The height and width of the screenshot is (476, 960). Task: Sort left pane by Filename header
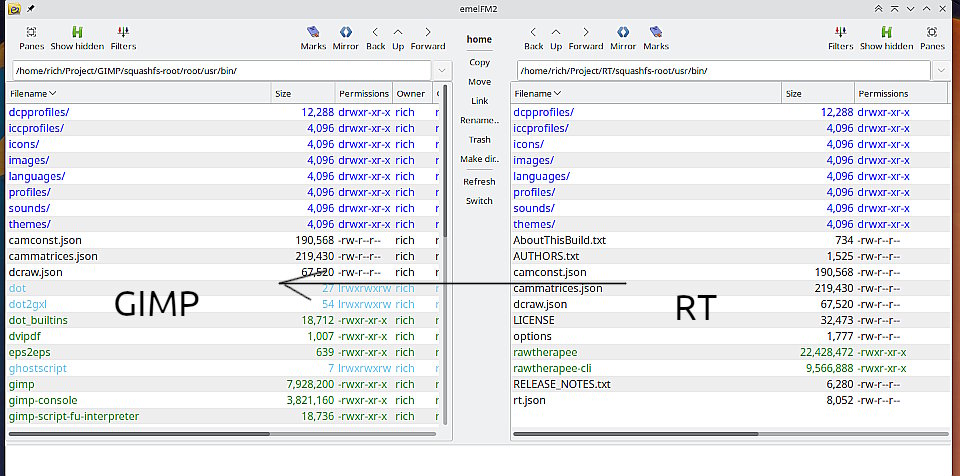point(138,94)
